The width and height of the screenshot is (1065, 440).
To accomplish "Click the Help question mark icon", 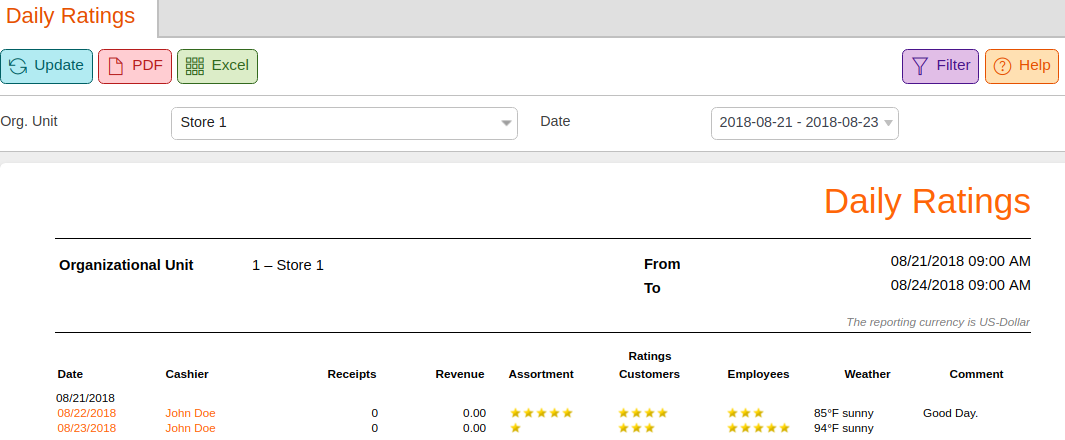I will tap(1003, 66).
